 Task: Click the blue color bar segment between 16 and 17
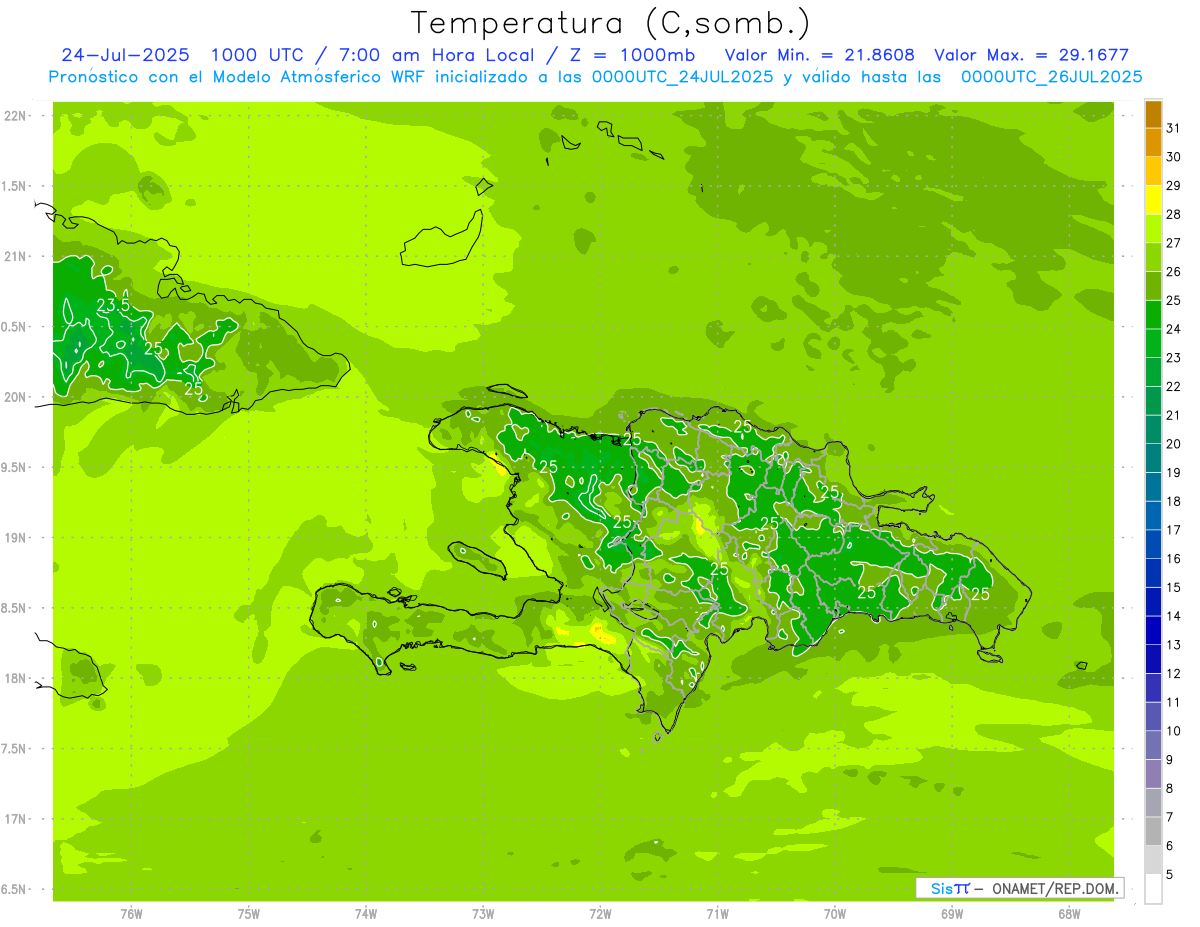coord(1153,545)
